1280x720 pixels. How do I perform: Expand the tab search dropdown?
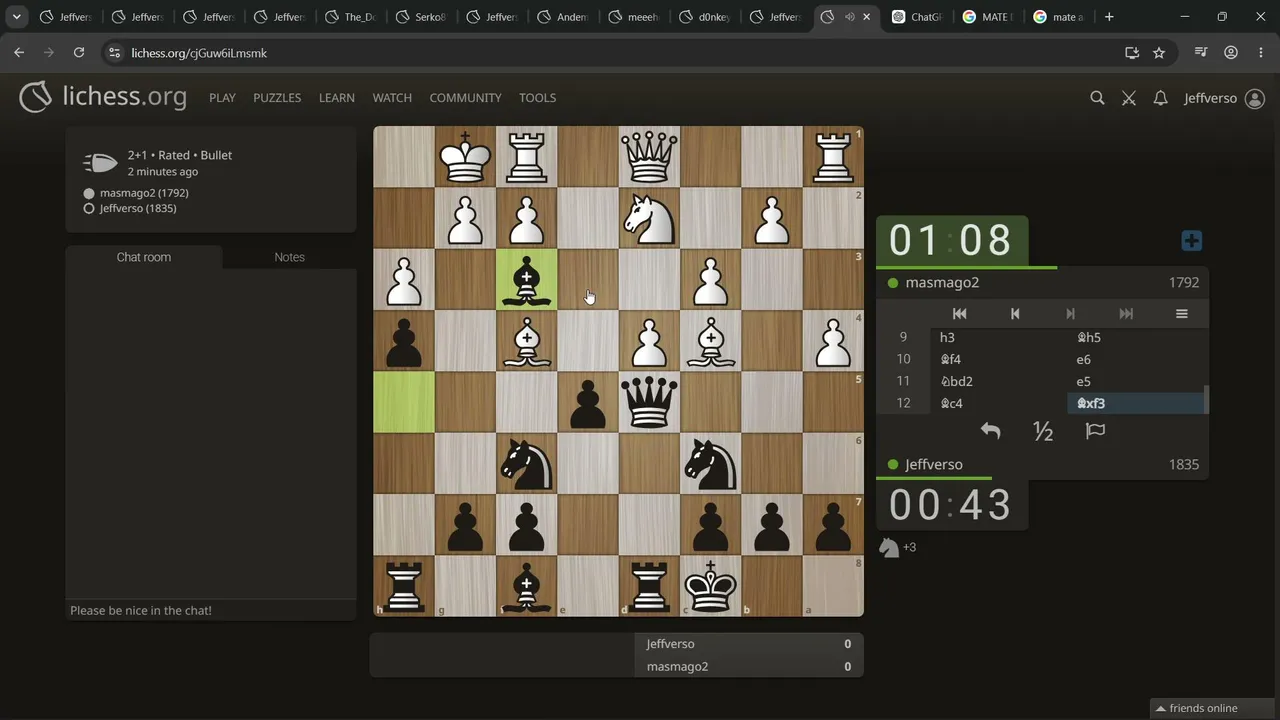[17, 17]
